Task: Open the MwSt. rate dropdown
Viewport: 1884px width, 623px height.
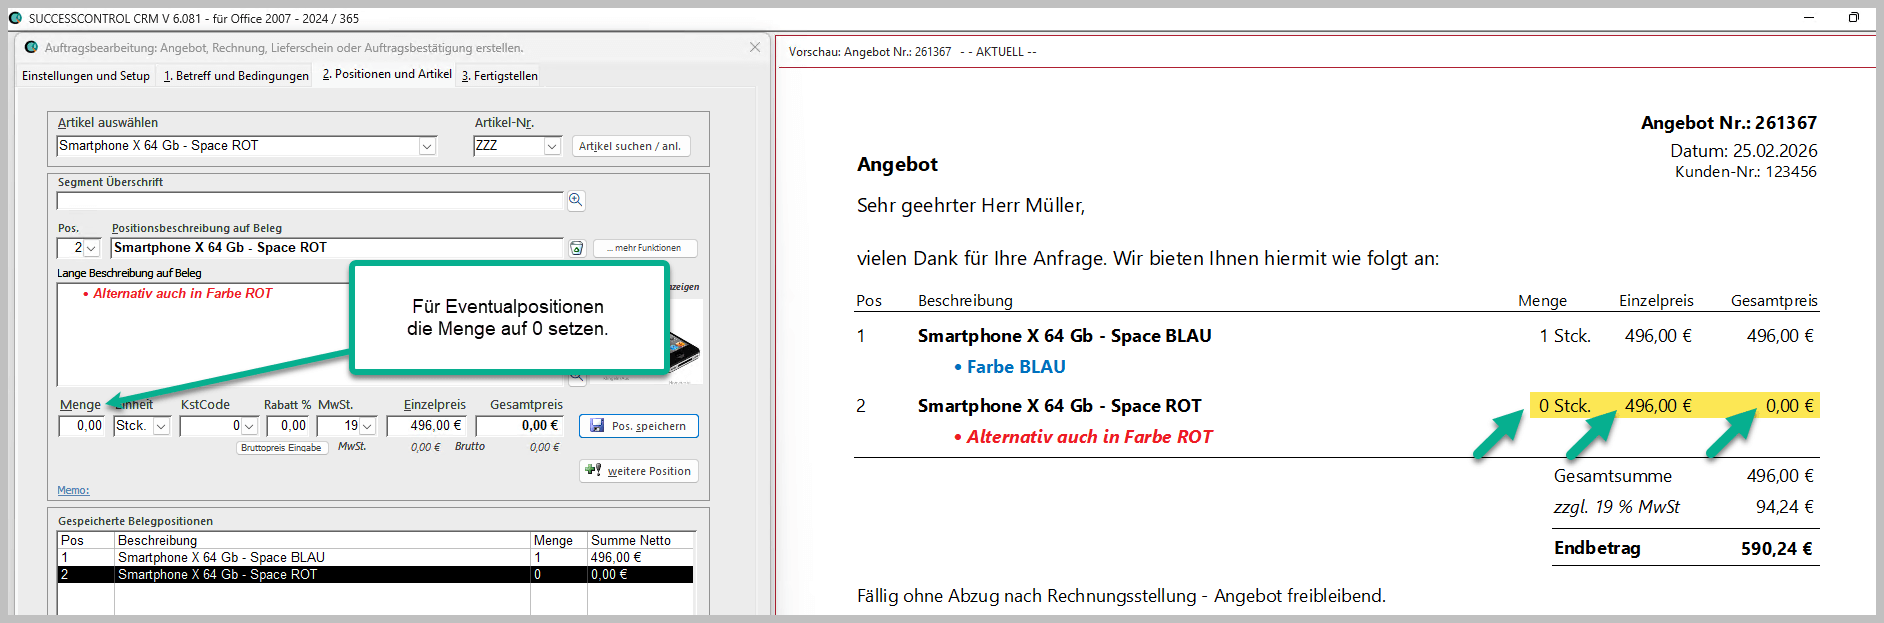Action: coord(367,427)
